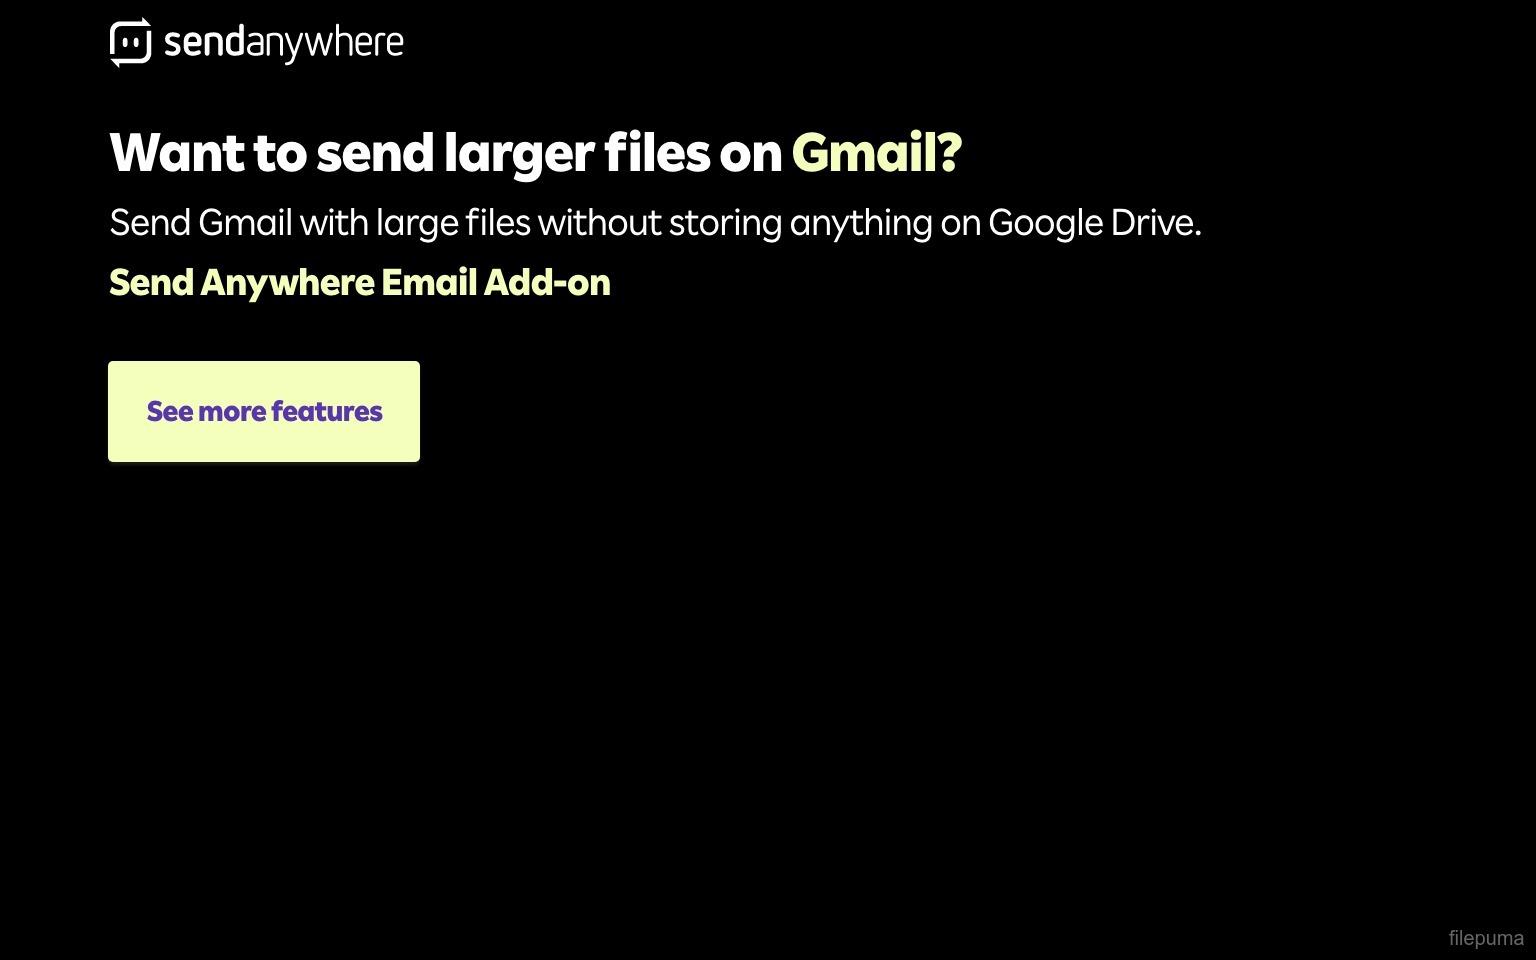The image size is (1536, 960).
Task: Click the filepuma watermark text
Action: click(1486, 938)
